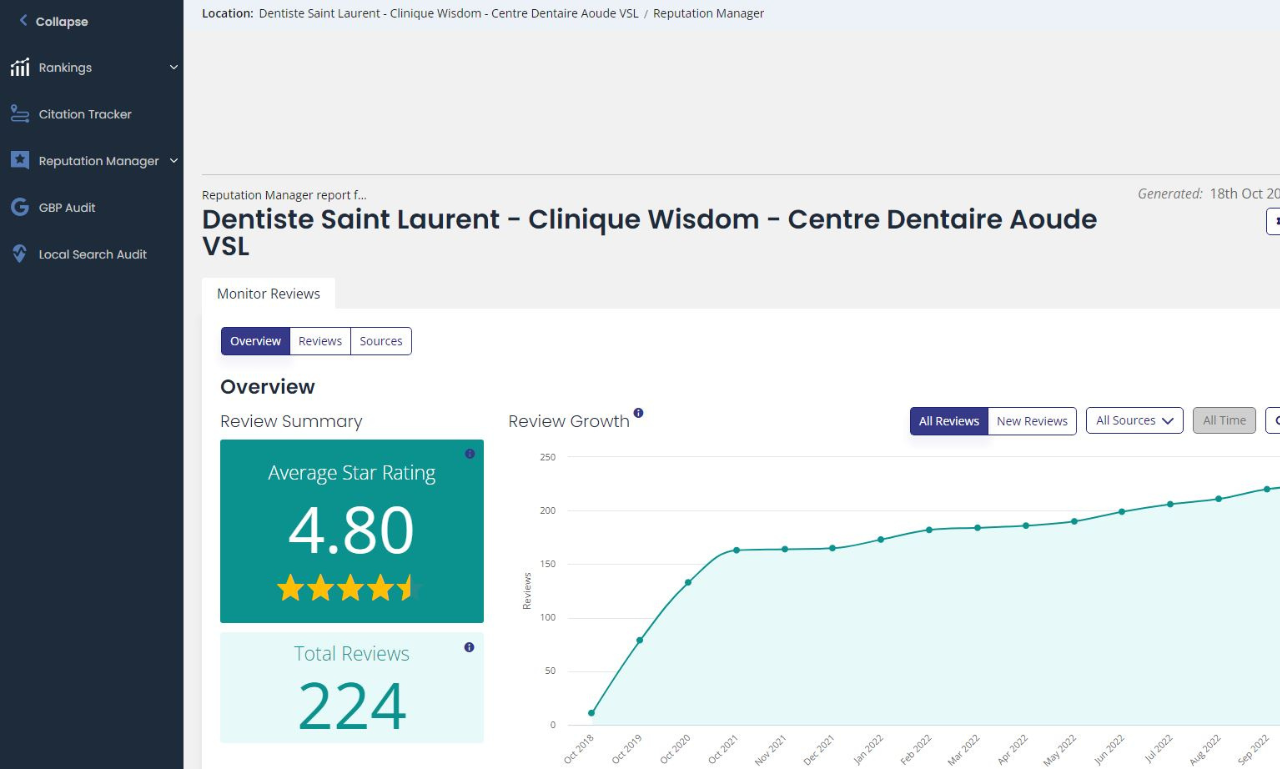Enable the All Time filter
1280x769 pixels.
(x=1224, y=420)
